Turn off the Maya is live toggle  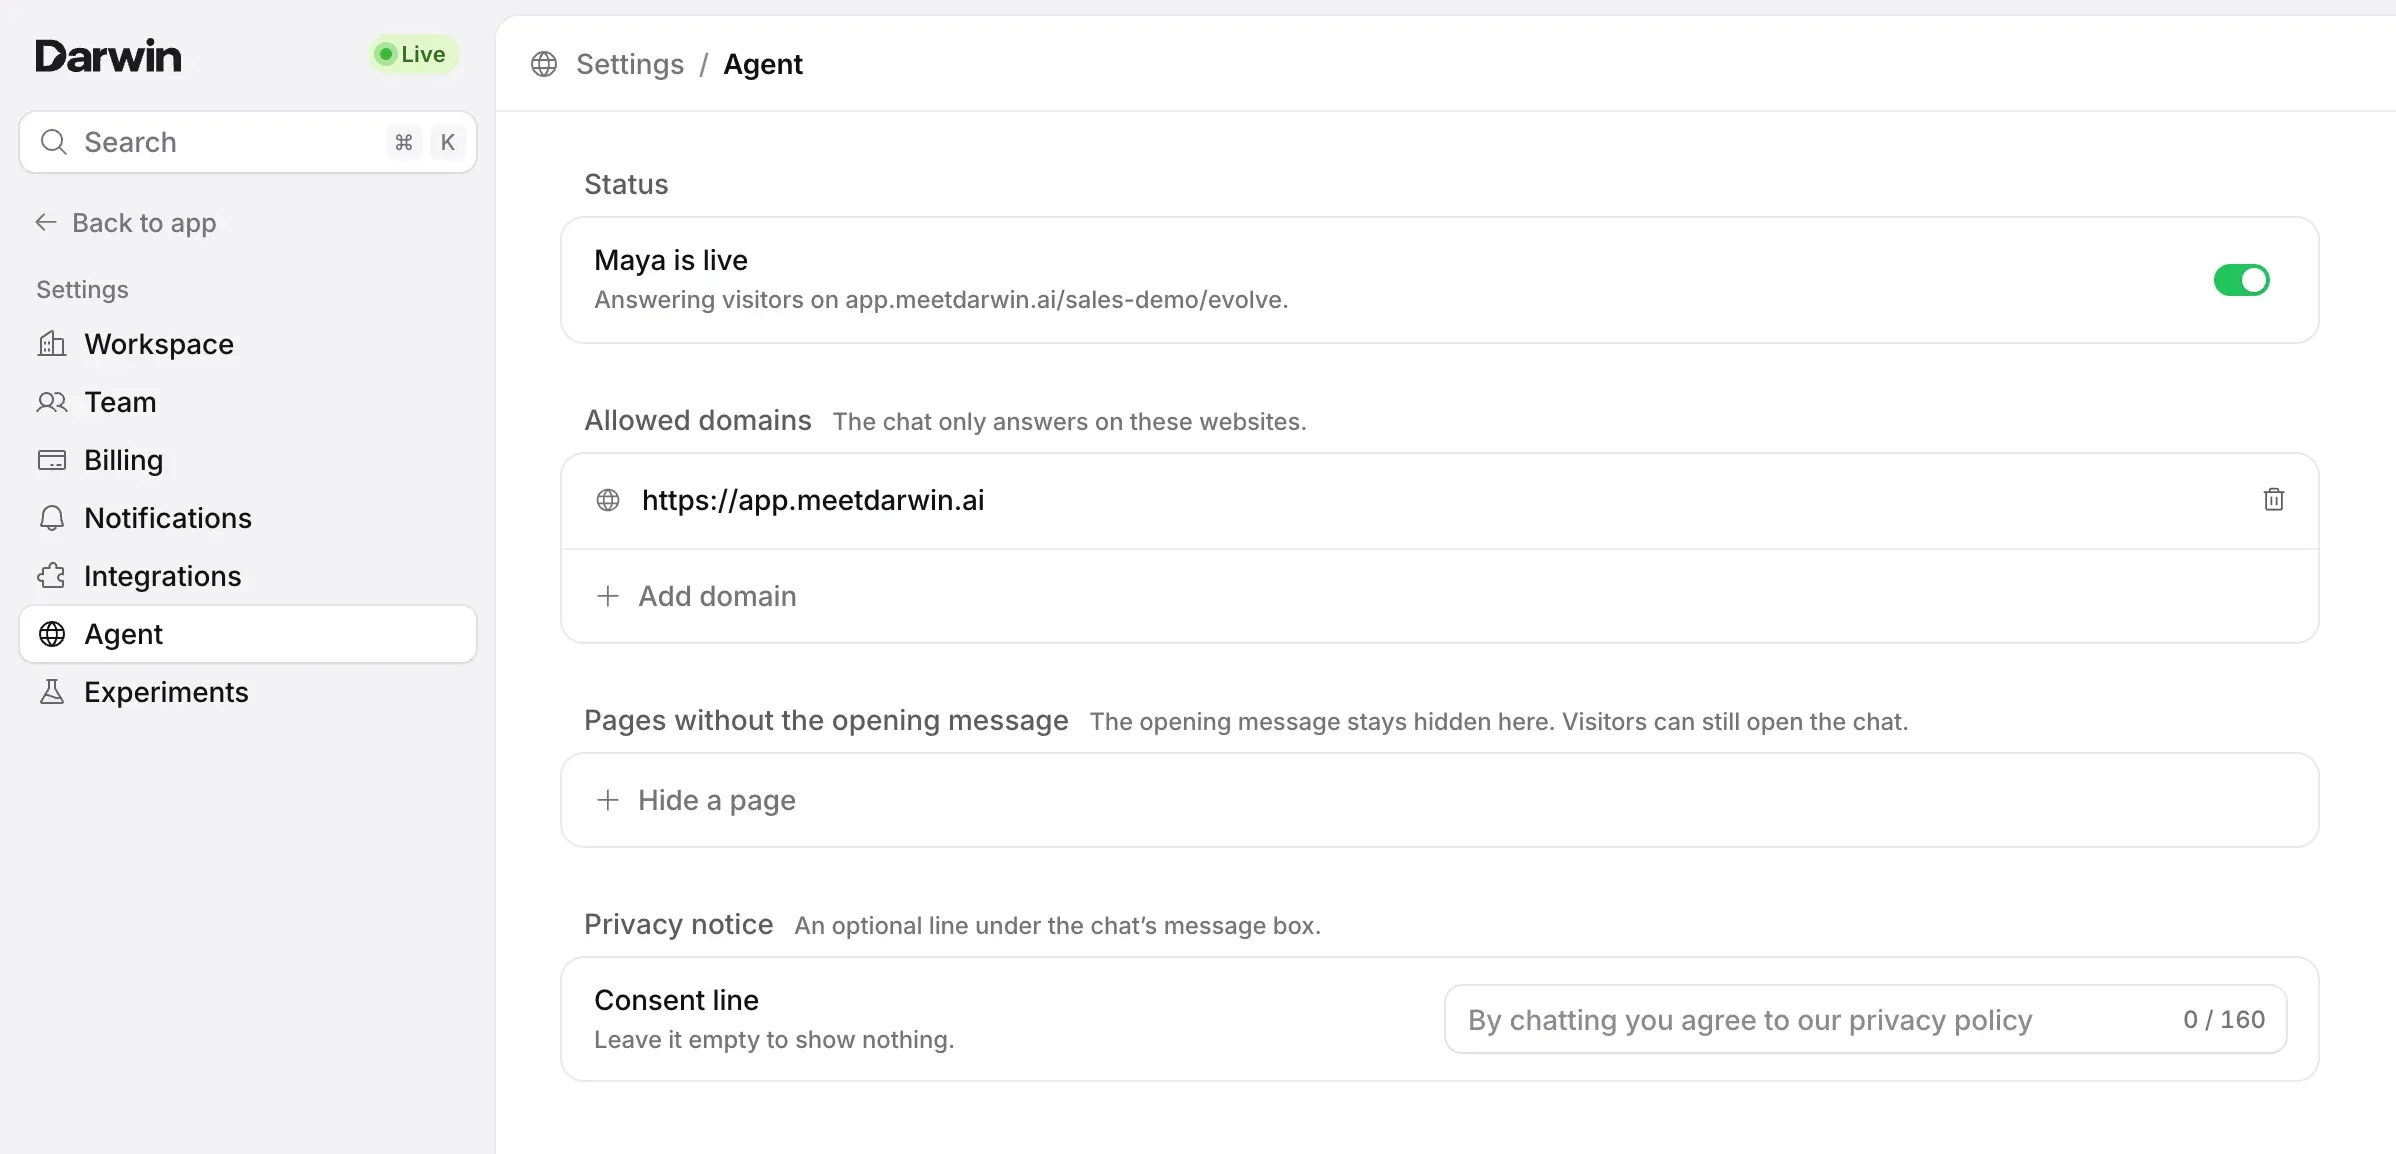pos(2241,280)
